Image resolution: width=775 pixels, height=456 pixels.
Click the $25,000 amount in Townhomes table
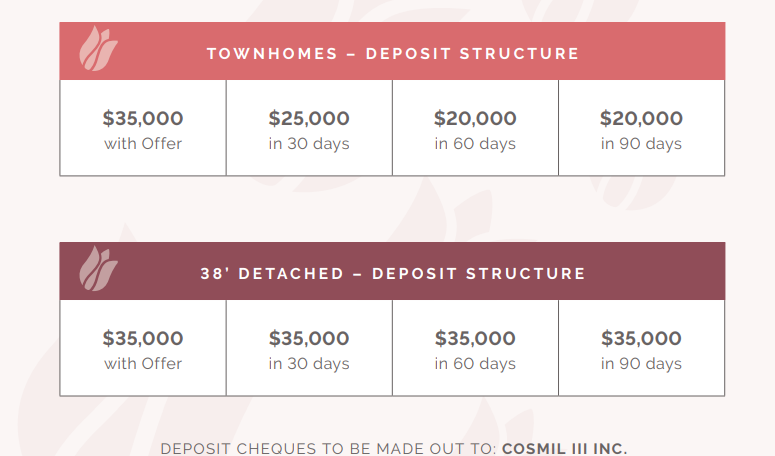click(x=309, y=119)
